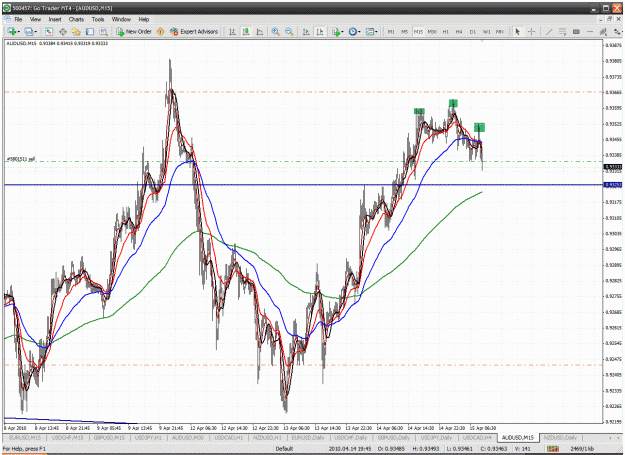Restore the inner chart window
625x455 pixels.
(x=609, y=19)
